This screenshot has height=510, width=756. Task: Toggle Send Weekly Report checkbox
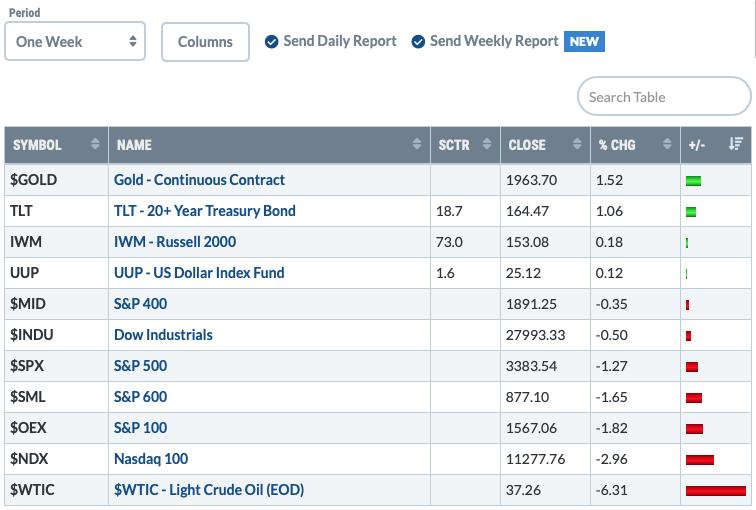[x=418, y=42]
